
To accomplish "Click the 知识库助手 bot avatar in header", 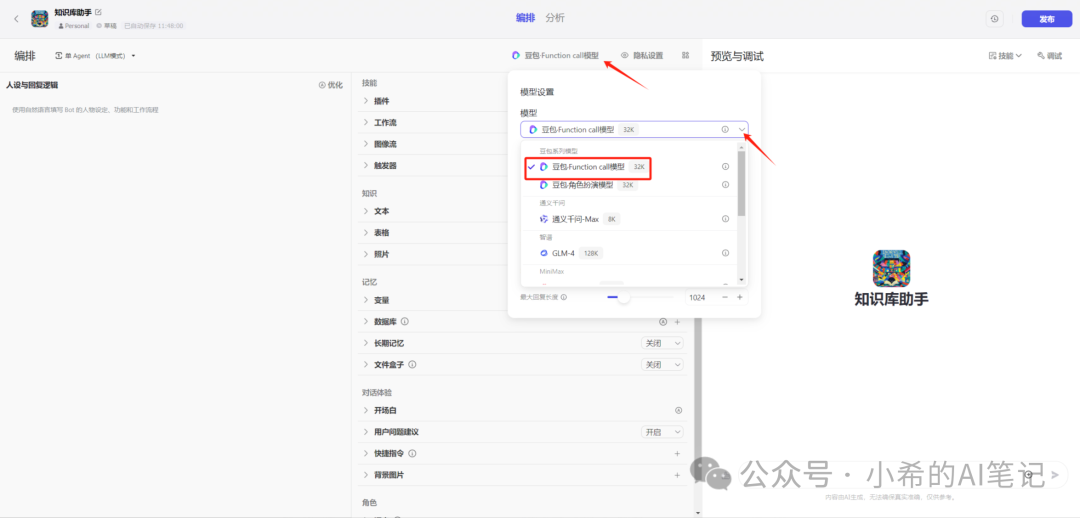I will [x=39, y=19].
